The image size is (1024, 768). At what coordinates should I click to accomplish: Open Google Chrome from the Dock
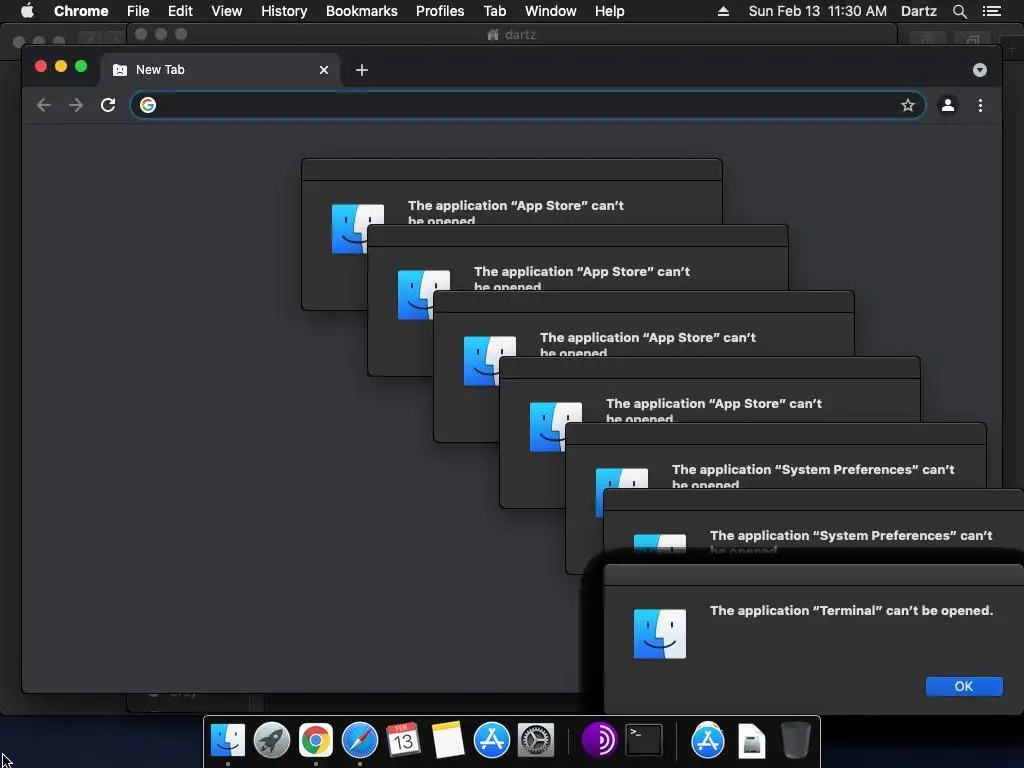coord(315,741)
